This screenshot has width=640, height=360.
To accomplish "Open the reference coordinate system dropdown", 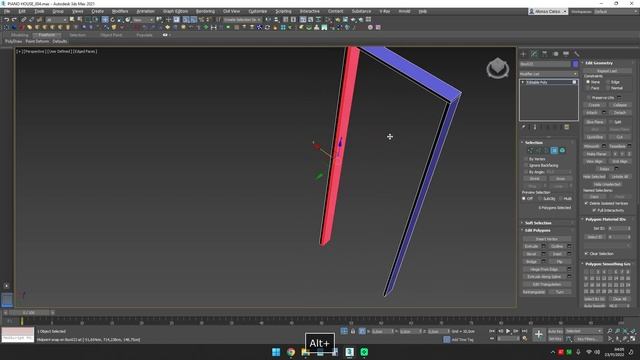I will 143,20.
